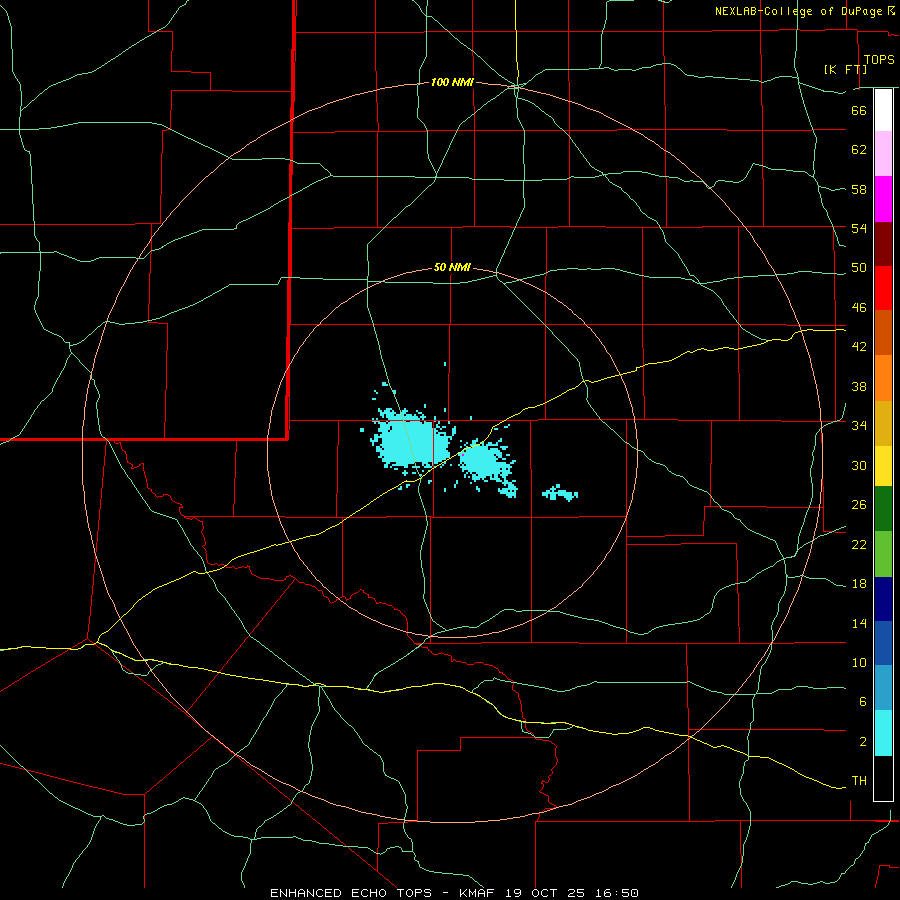
Task: Click the 54 legend value
Action: click(x=859, y=228)
